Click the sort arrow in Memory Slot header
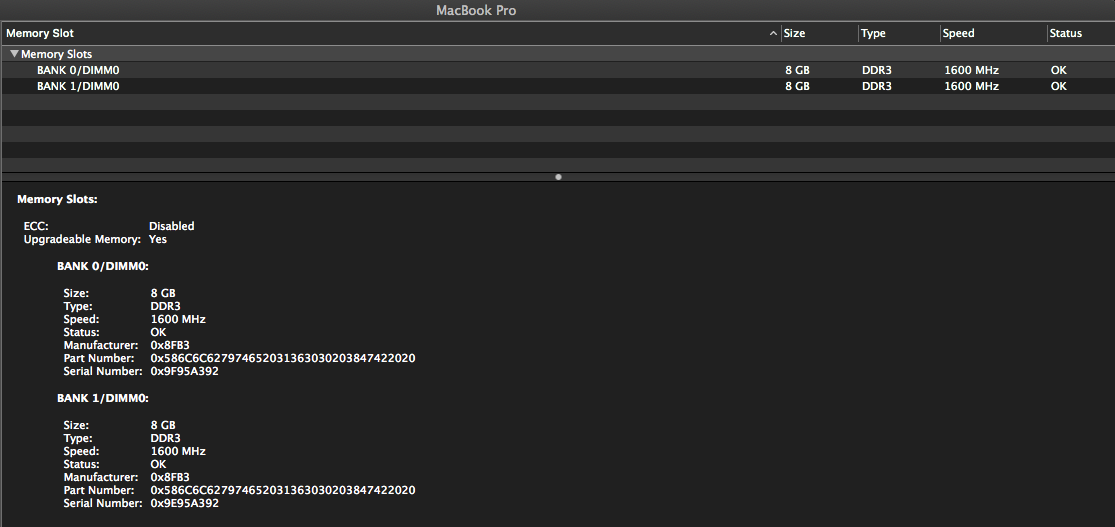 pos(773,33)
